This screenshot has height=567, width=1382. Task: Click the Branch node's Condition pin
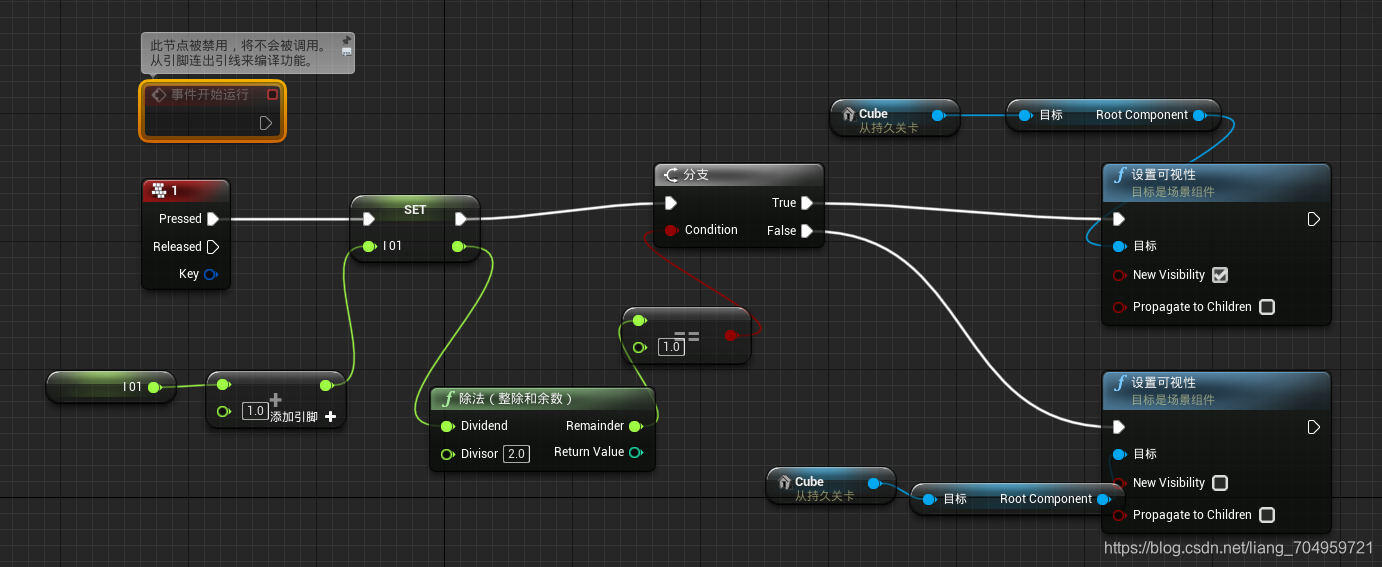coord(671,230)
